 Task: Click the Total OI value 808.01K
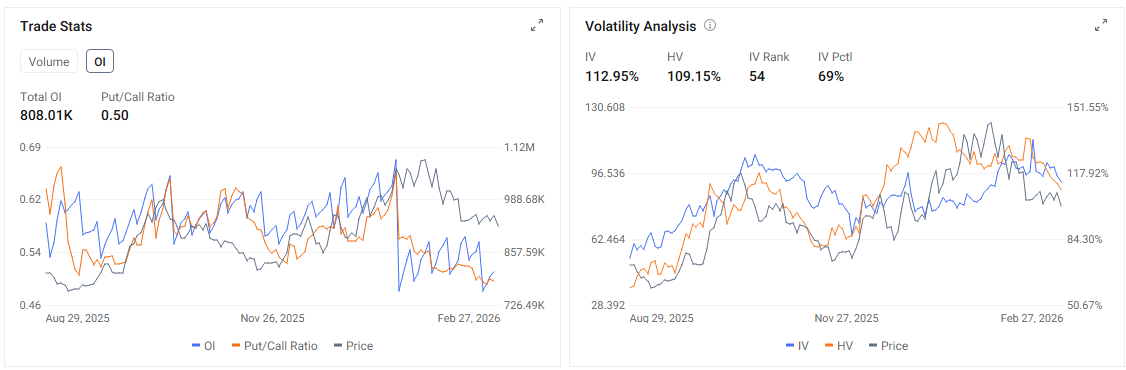47,115
